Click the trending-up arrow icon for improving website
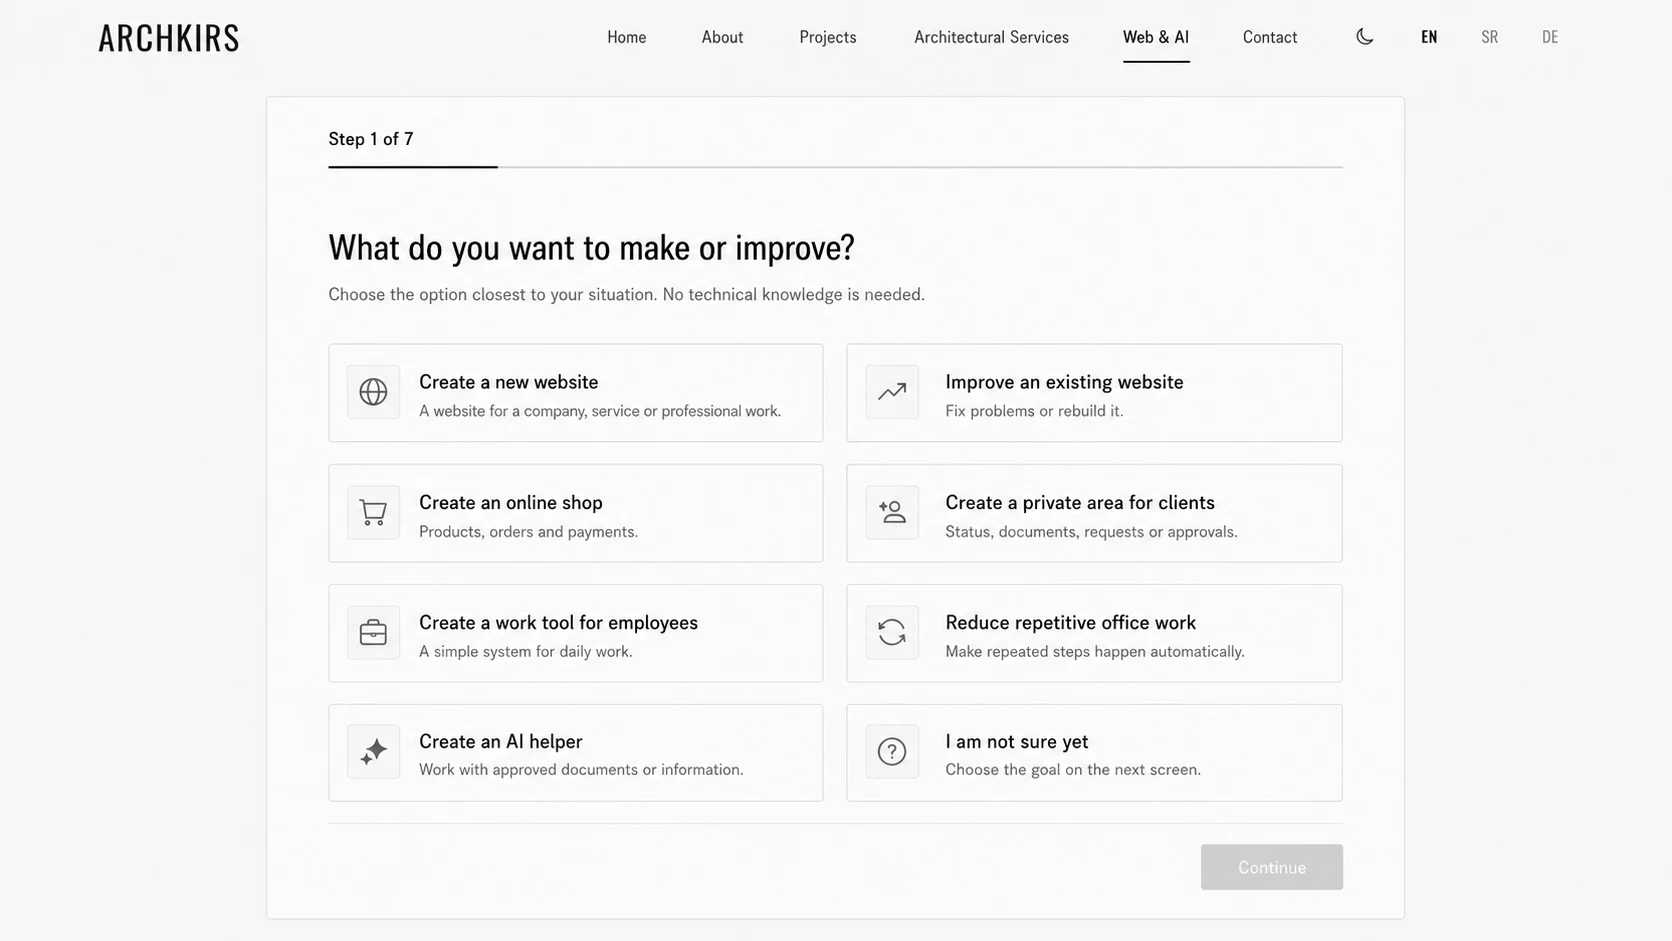This screenshot has width=1672, height=941. coord(892,392)
